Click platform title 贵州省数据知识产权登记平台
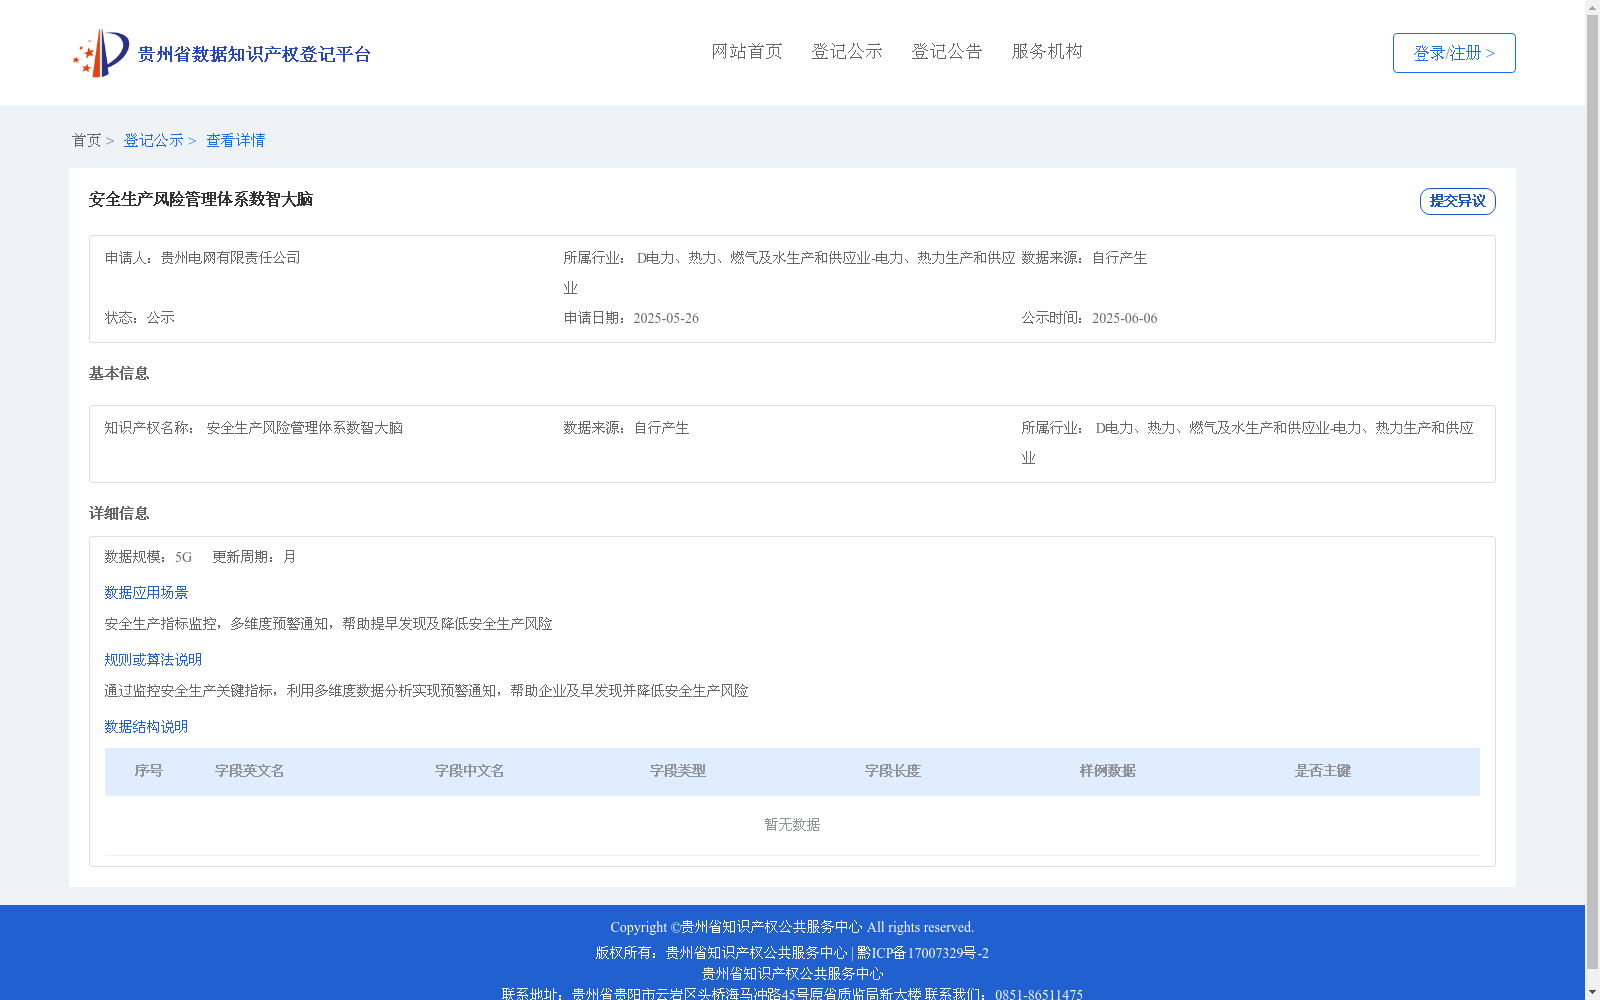 pos(254,54)
